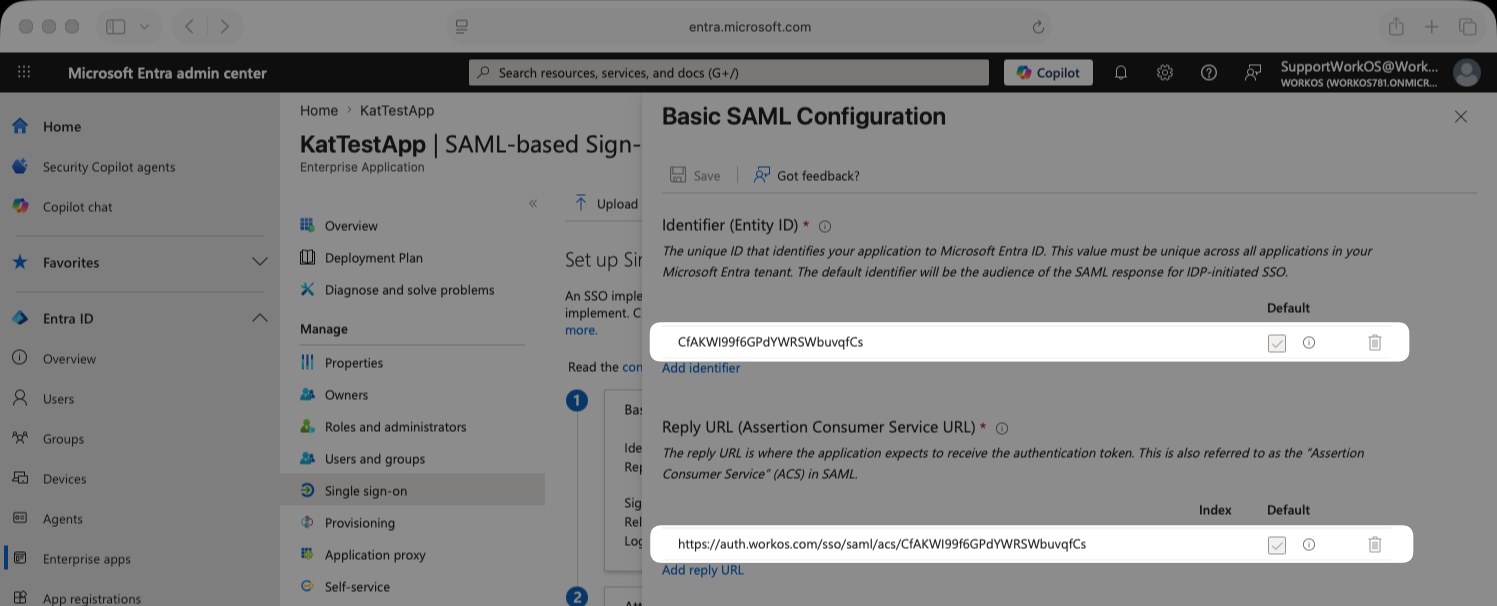The width and height of the screenshot is (1497, 606).
Task: Open the Provisioning menu item
Action: 359,523
